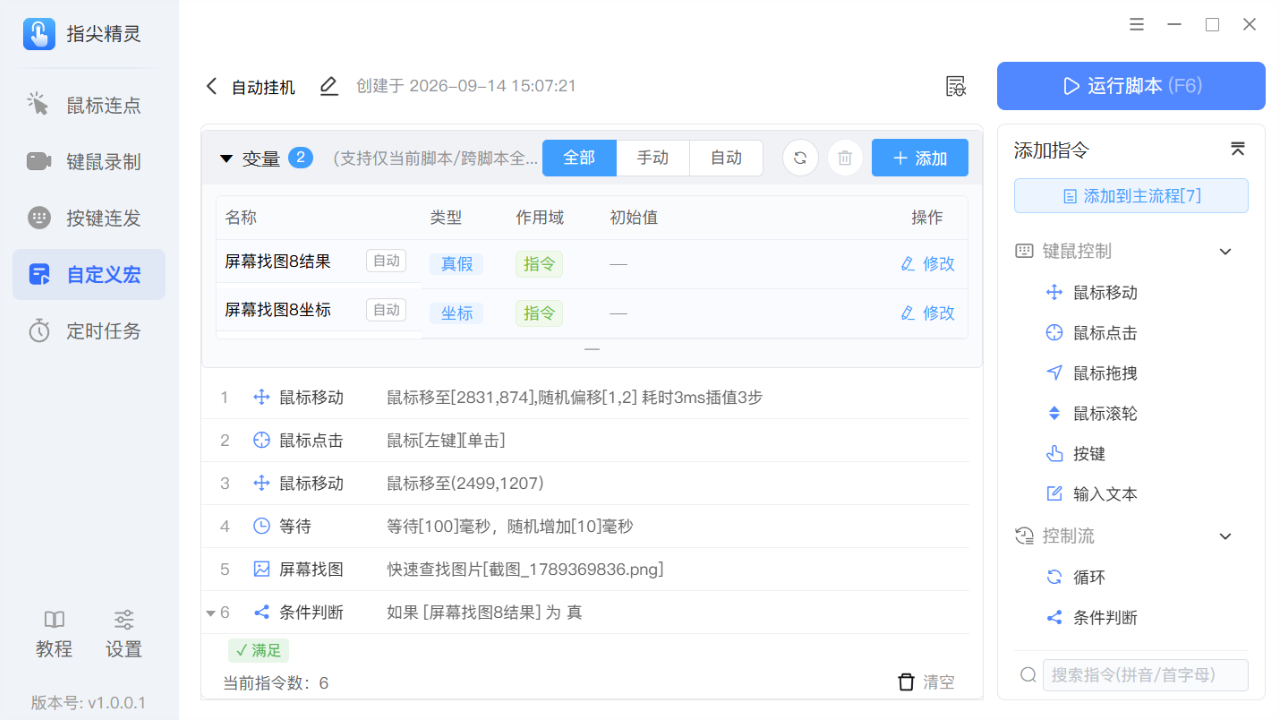Image resolution: width=1280 pixels, height=720 pixels.
Task: Collapse the 变量 section triangle
Action: tap(226, 158)
